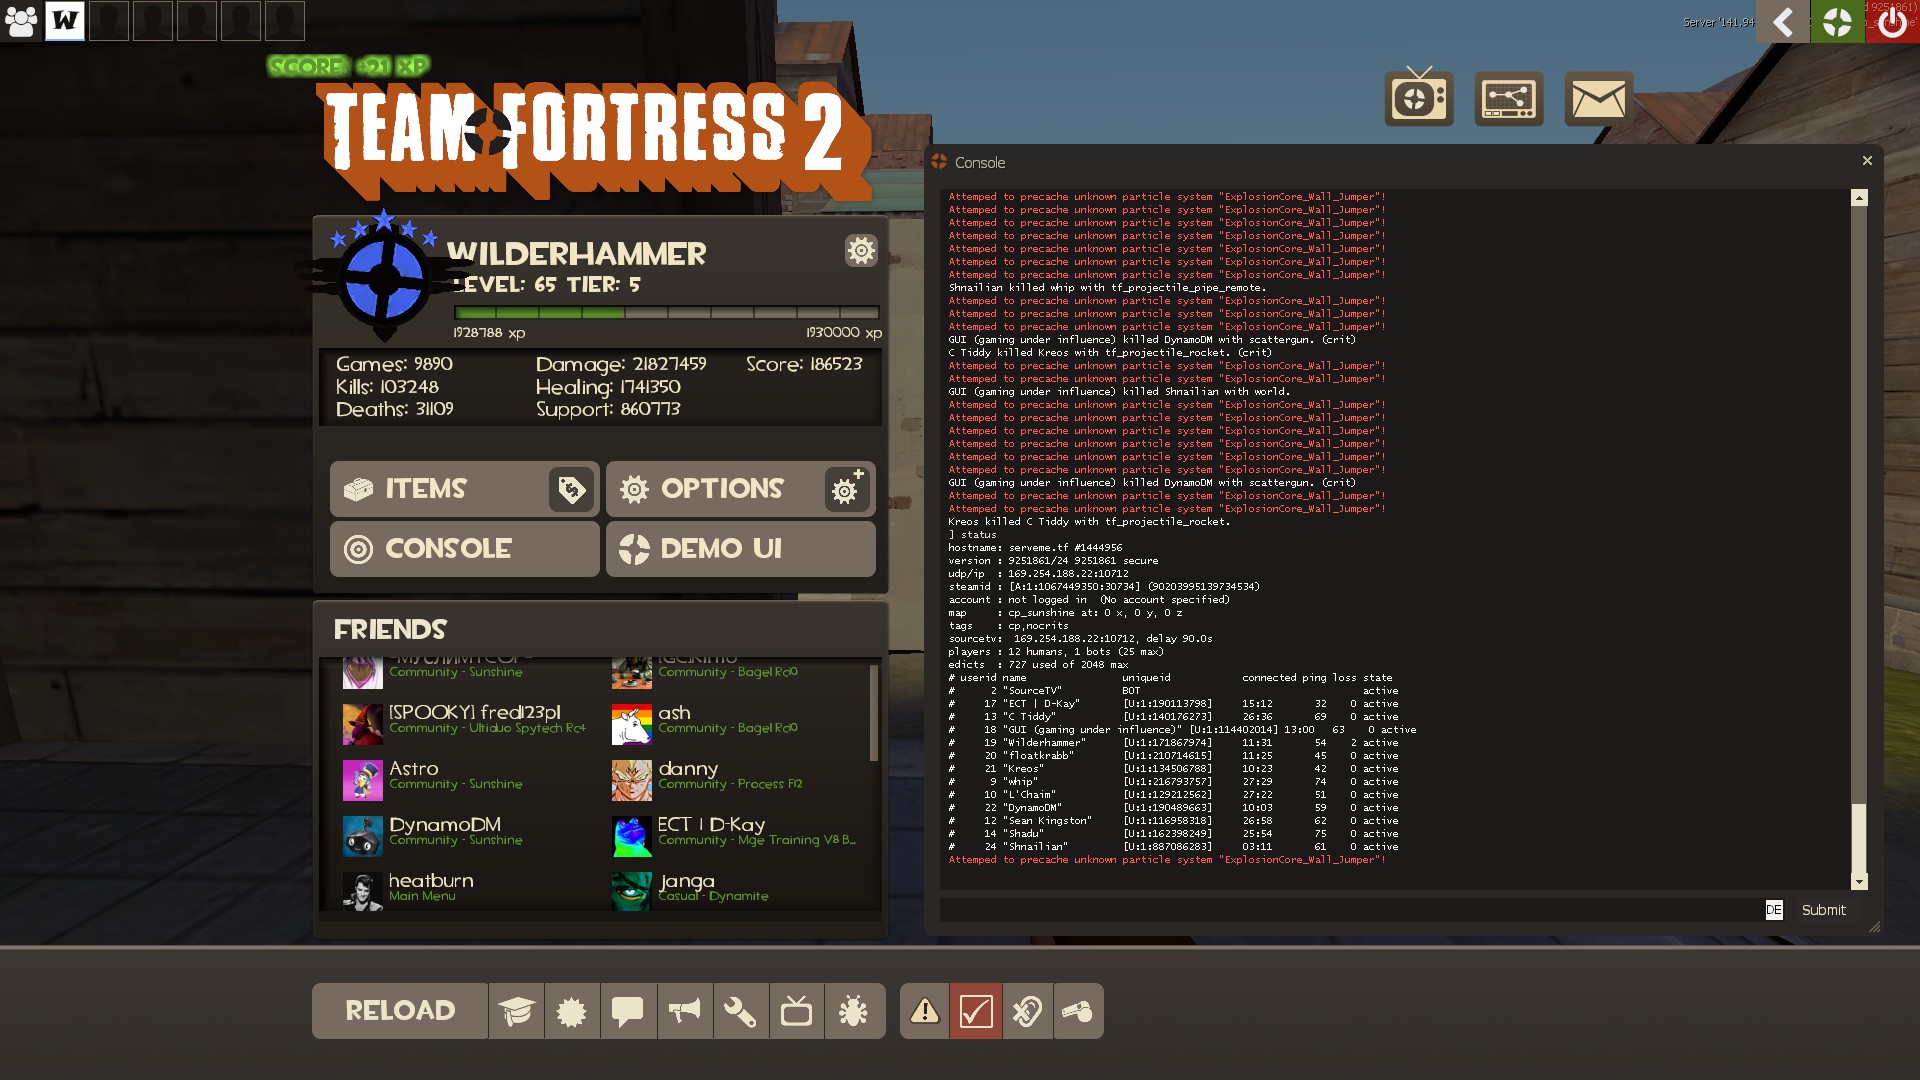Viewport: 1920px width, 1080px height.
Task: Open the DEMO UI button
Action: (x=741, y=549)
